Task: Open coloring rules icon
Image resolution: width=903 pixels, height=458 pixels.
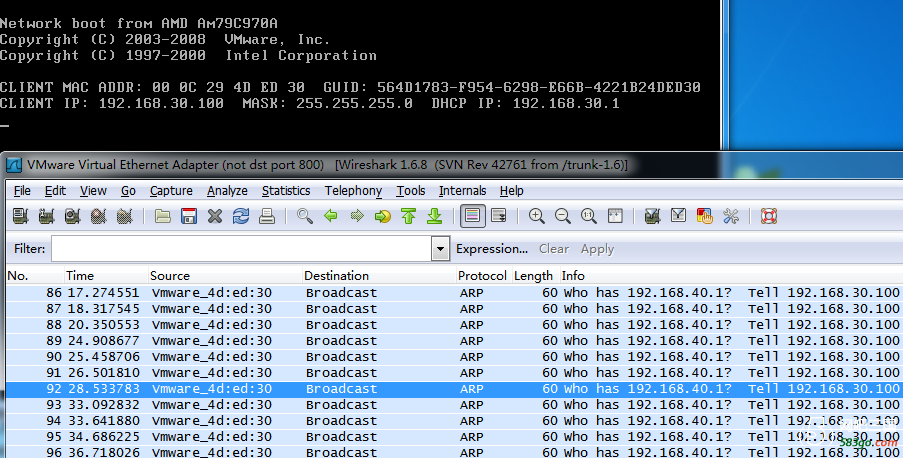Action: point(704,216)
